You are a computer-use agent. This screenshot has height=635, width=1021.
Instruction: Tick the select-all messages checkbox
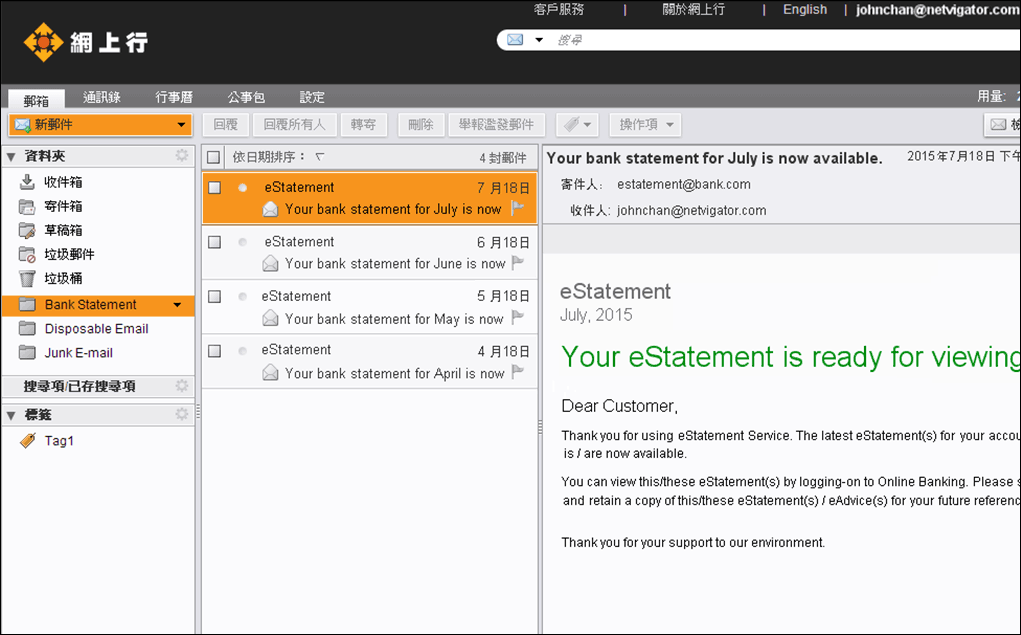coord(214,157)
